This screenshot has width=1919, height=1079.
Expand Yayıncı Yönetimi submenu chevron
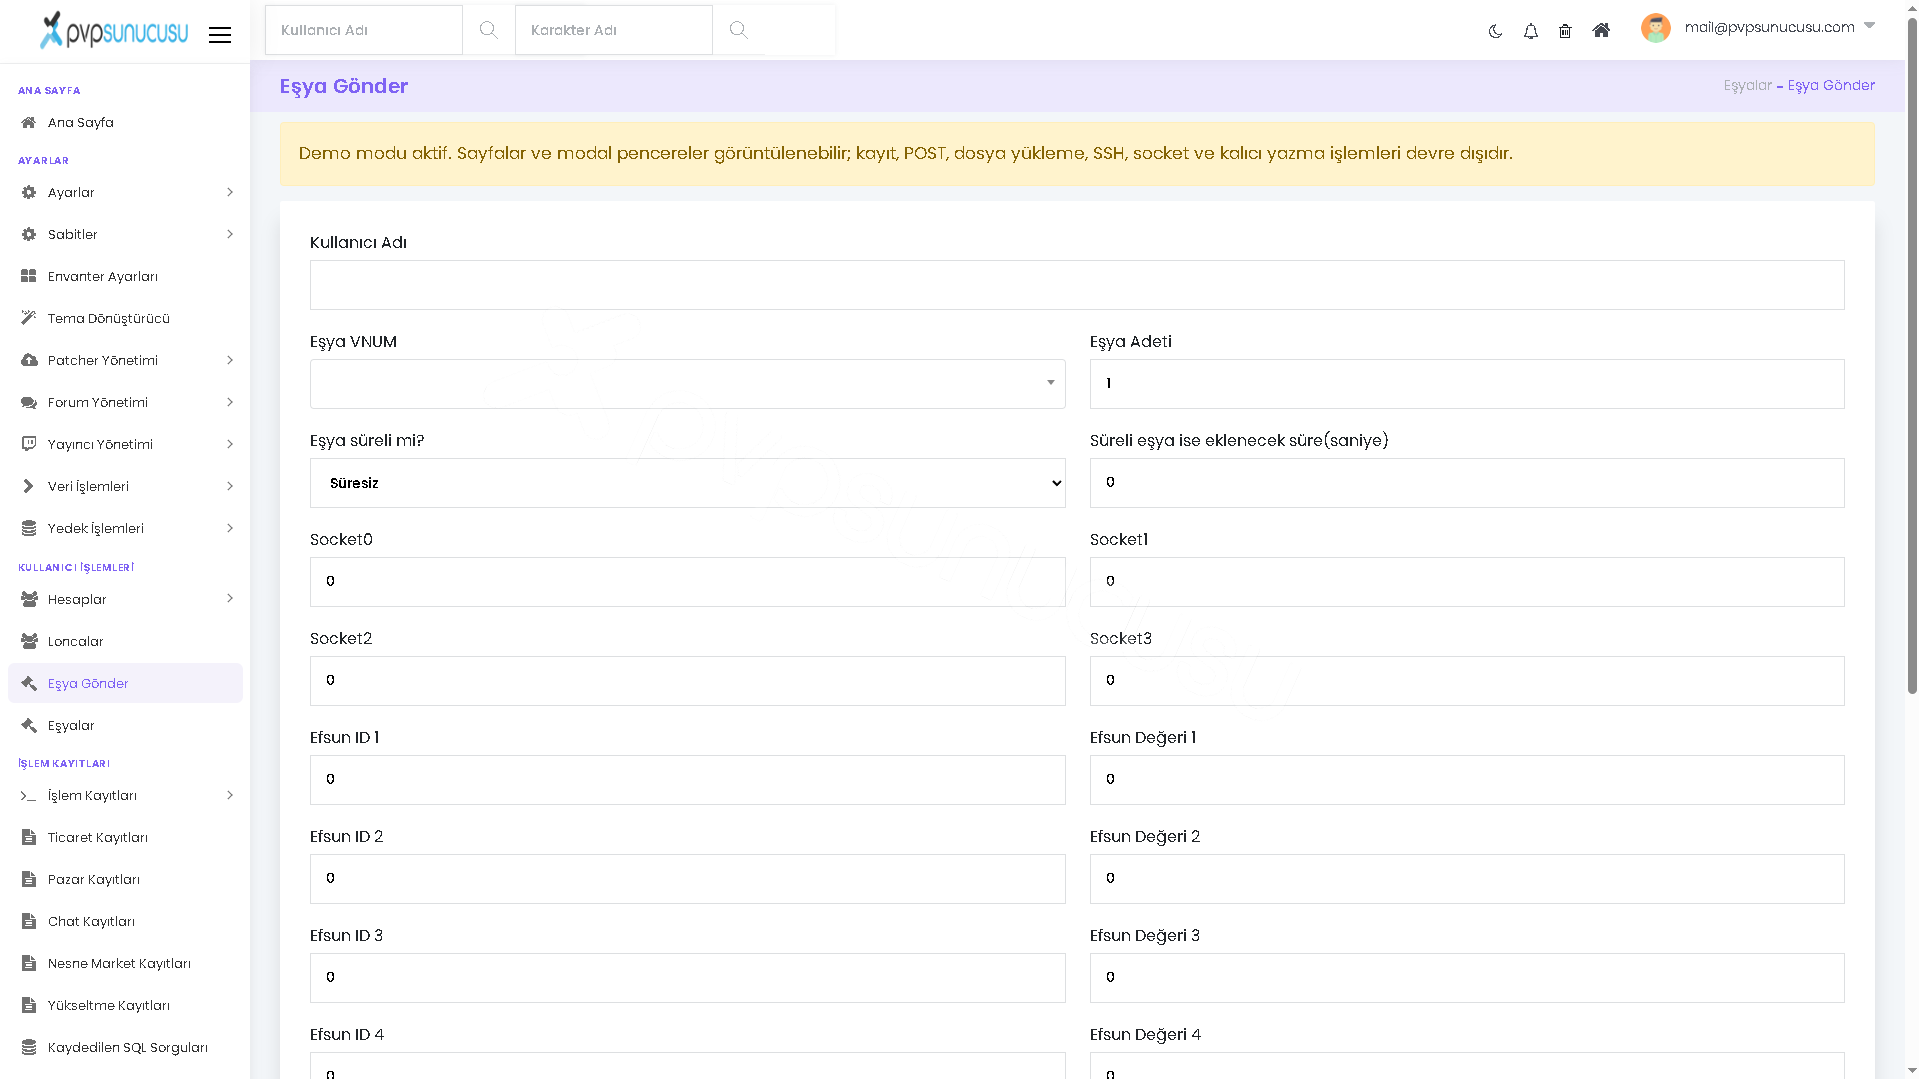(x=230, y=444)
